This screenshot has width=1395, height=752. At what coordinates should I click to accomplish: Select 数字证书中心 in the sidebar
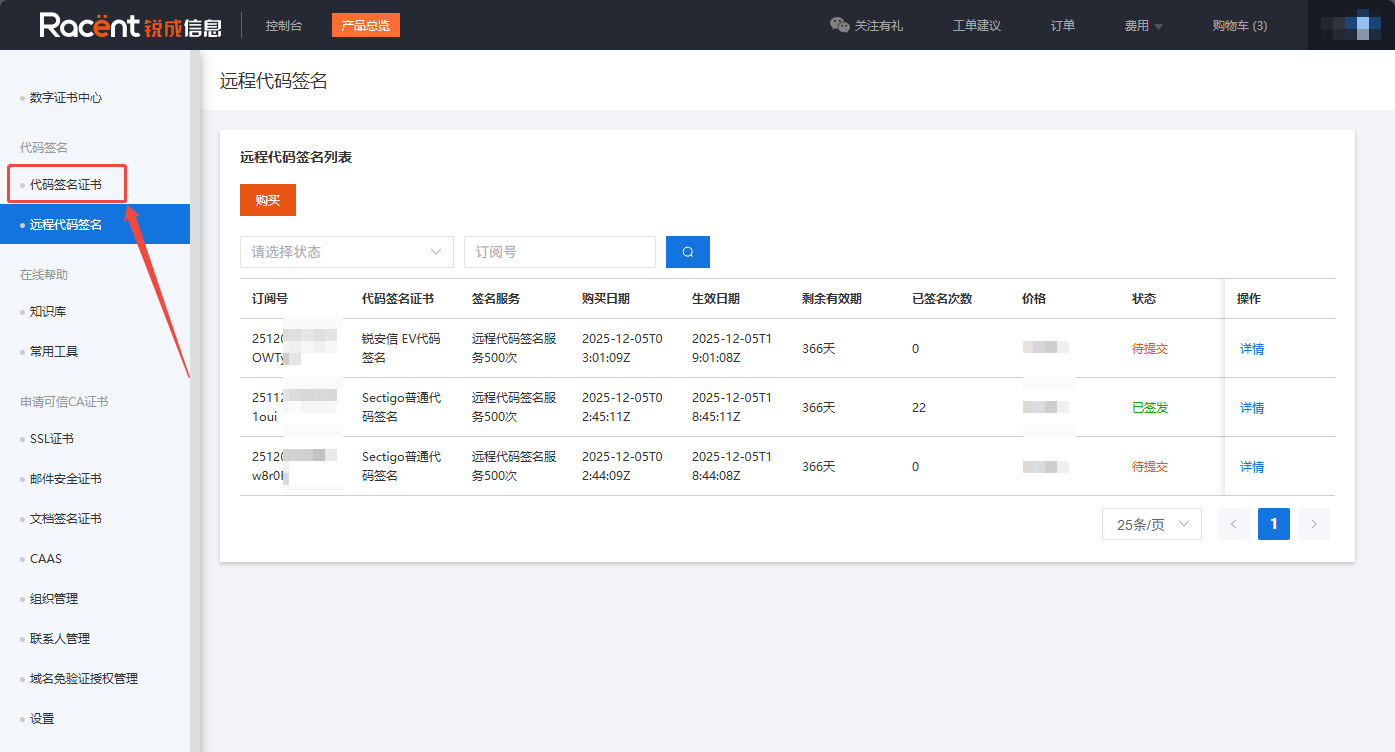pyautogui.click(x=66, y=98)
